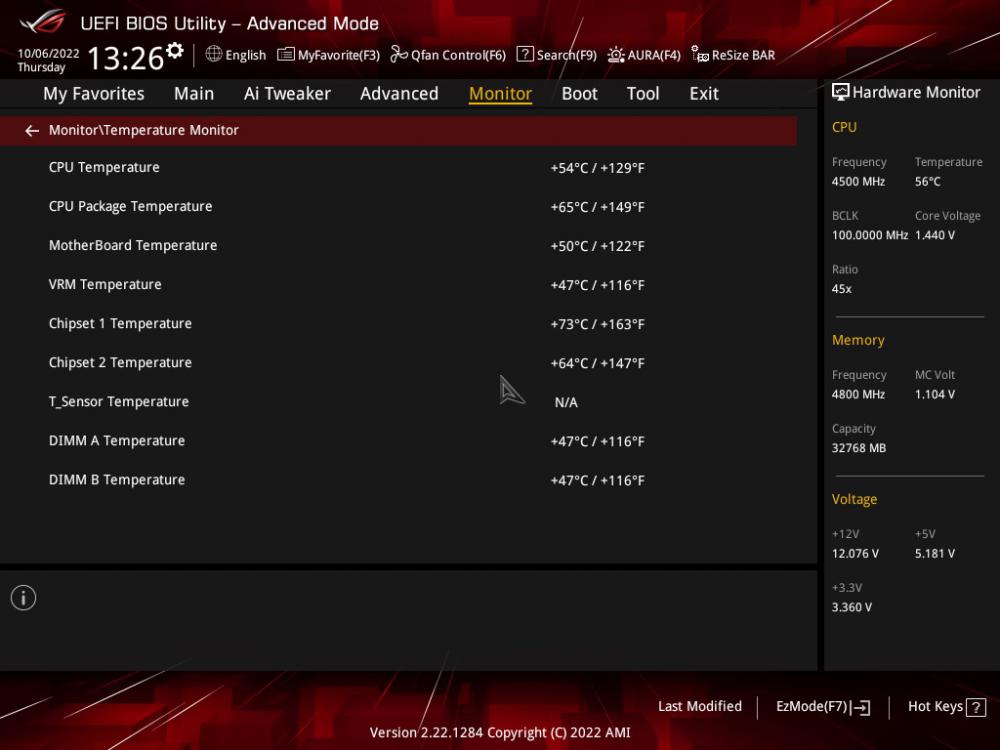The image size is (1000, 750).
Task: Select VRM Temperature row
Action: click(x=398, y=284)
